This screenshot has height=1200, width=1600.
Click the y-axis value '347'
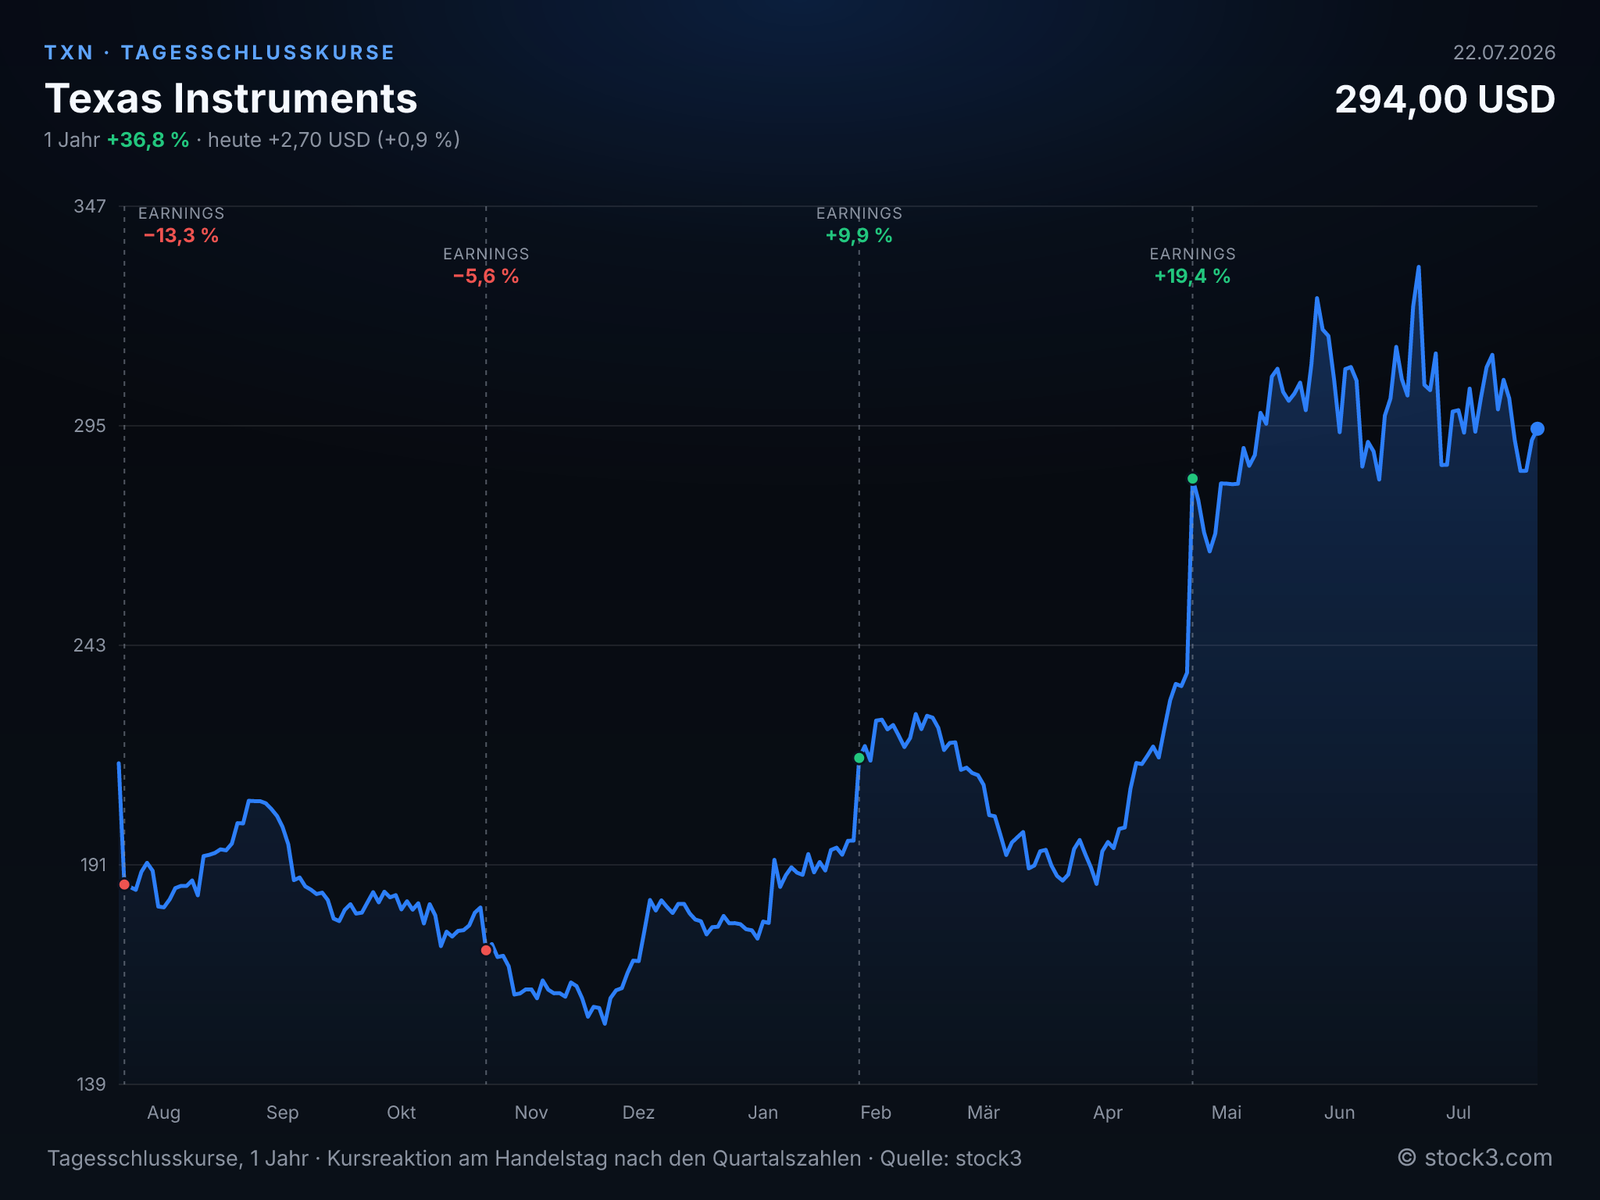(89, 206)
